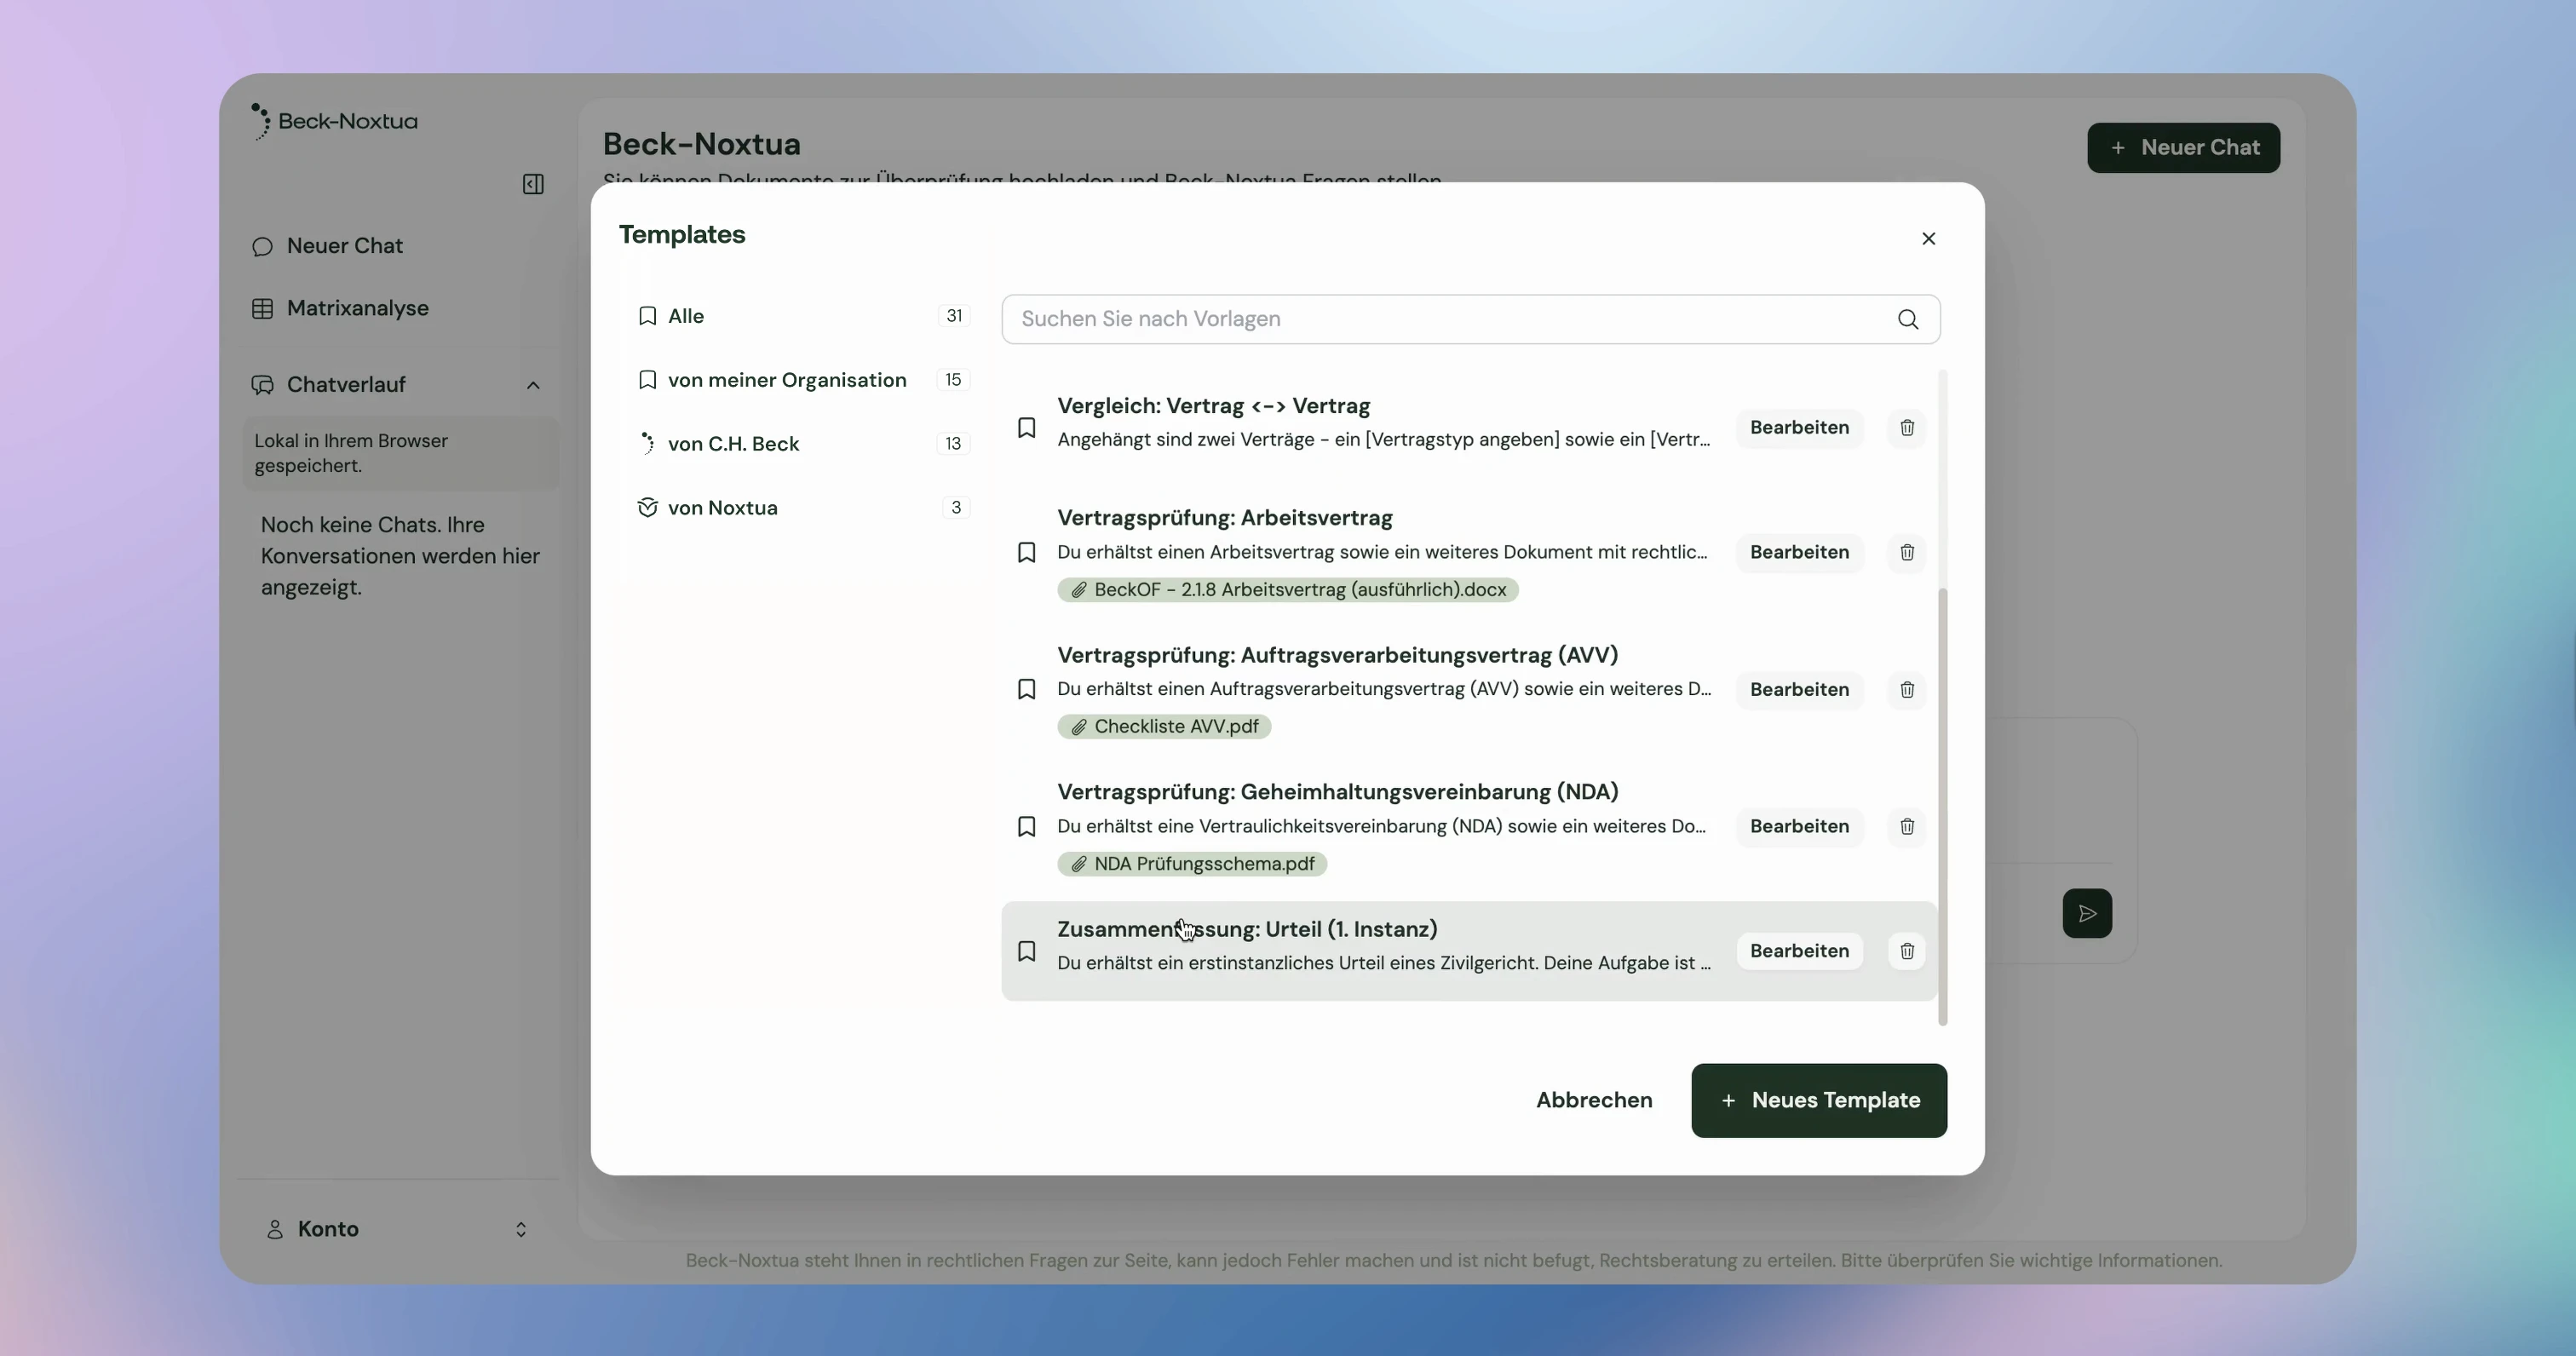
Task: Delete the Vergleich: Vertrag template
Action: click(1907, 428)
